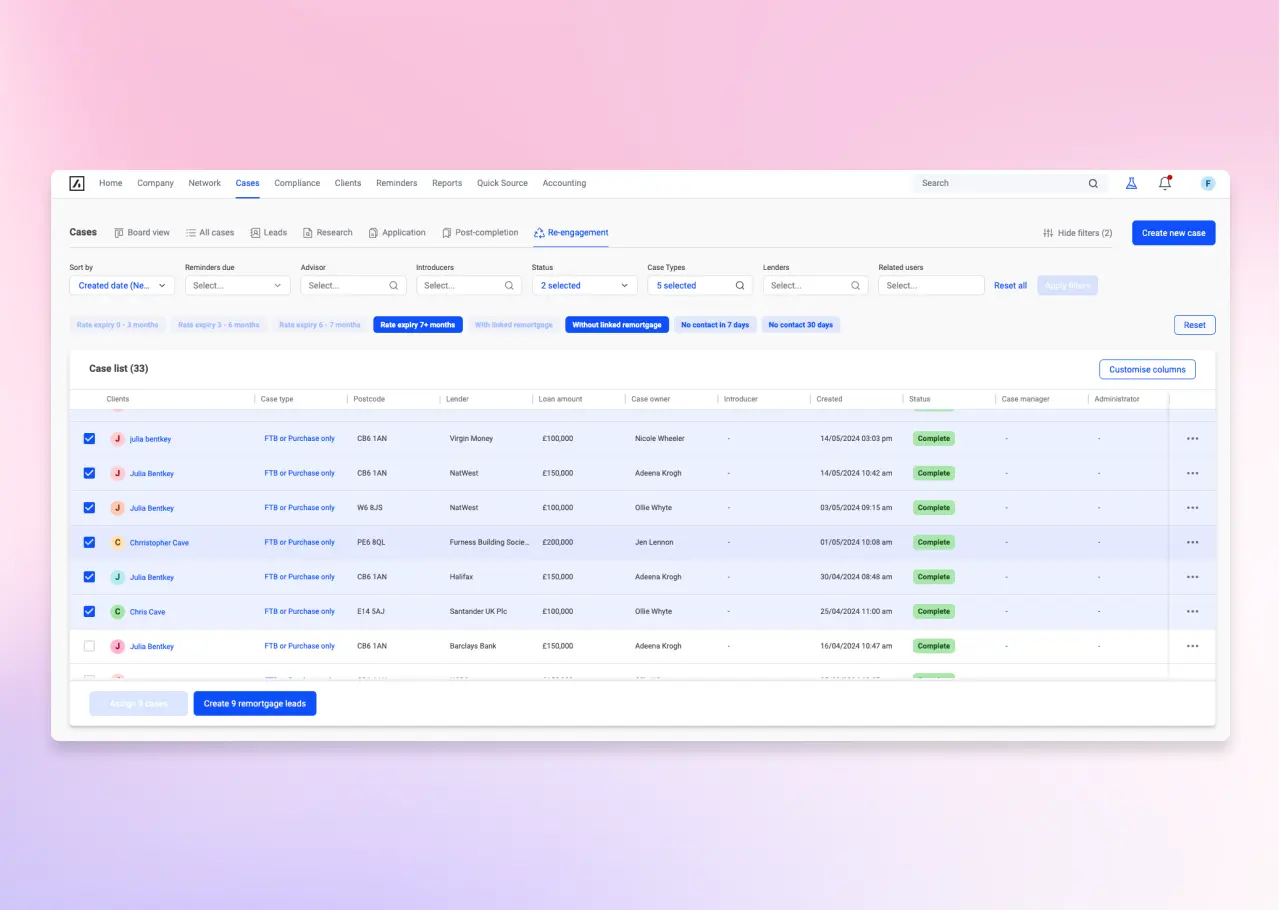Image resolution: width=1280 pixels, height=910 pixels.
Task: Open the Lenders select field
Action: coord(816,285)
